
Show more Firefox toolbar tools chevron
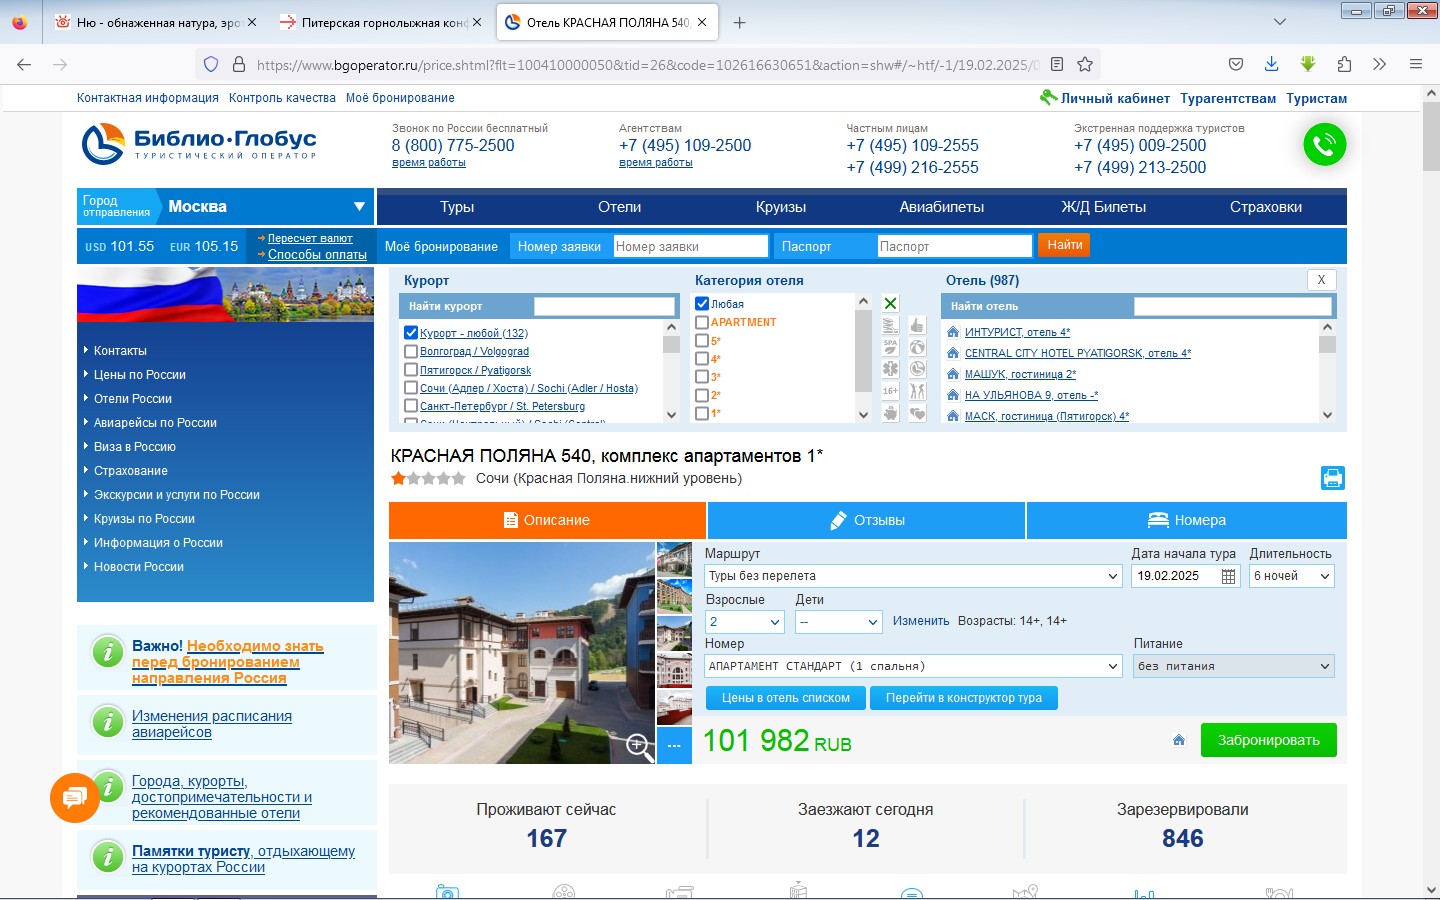(1380, 64)
